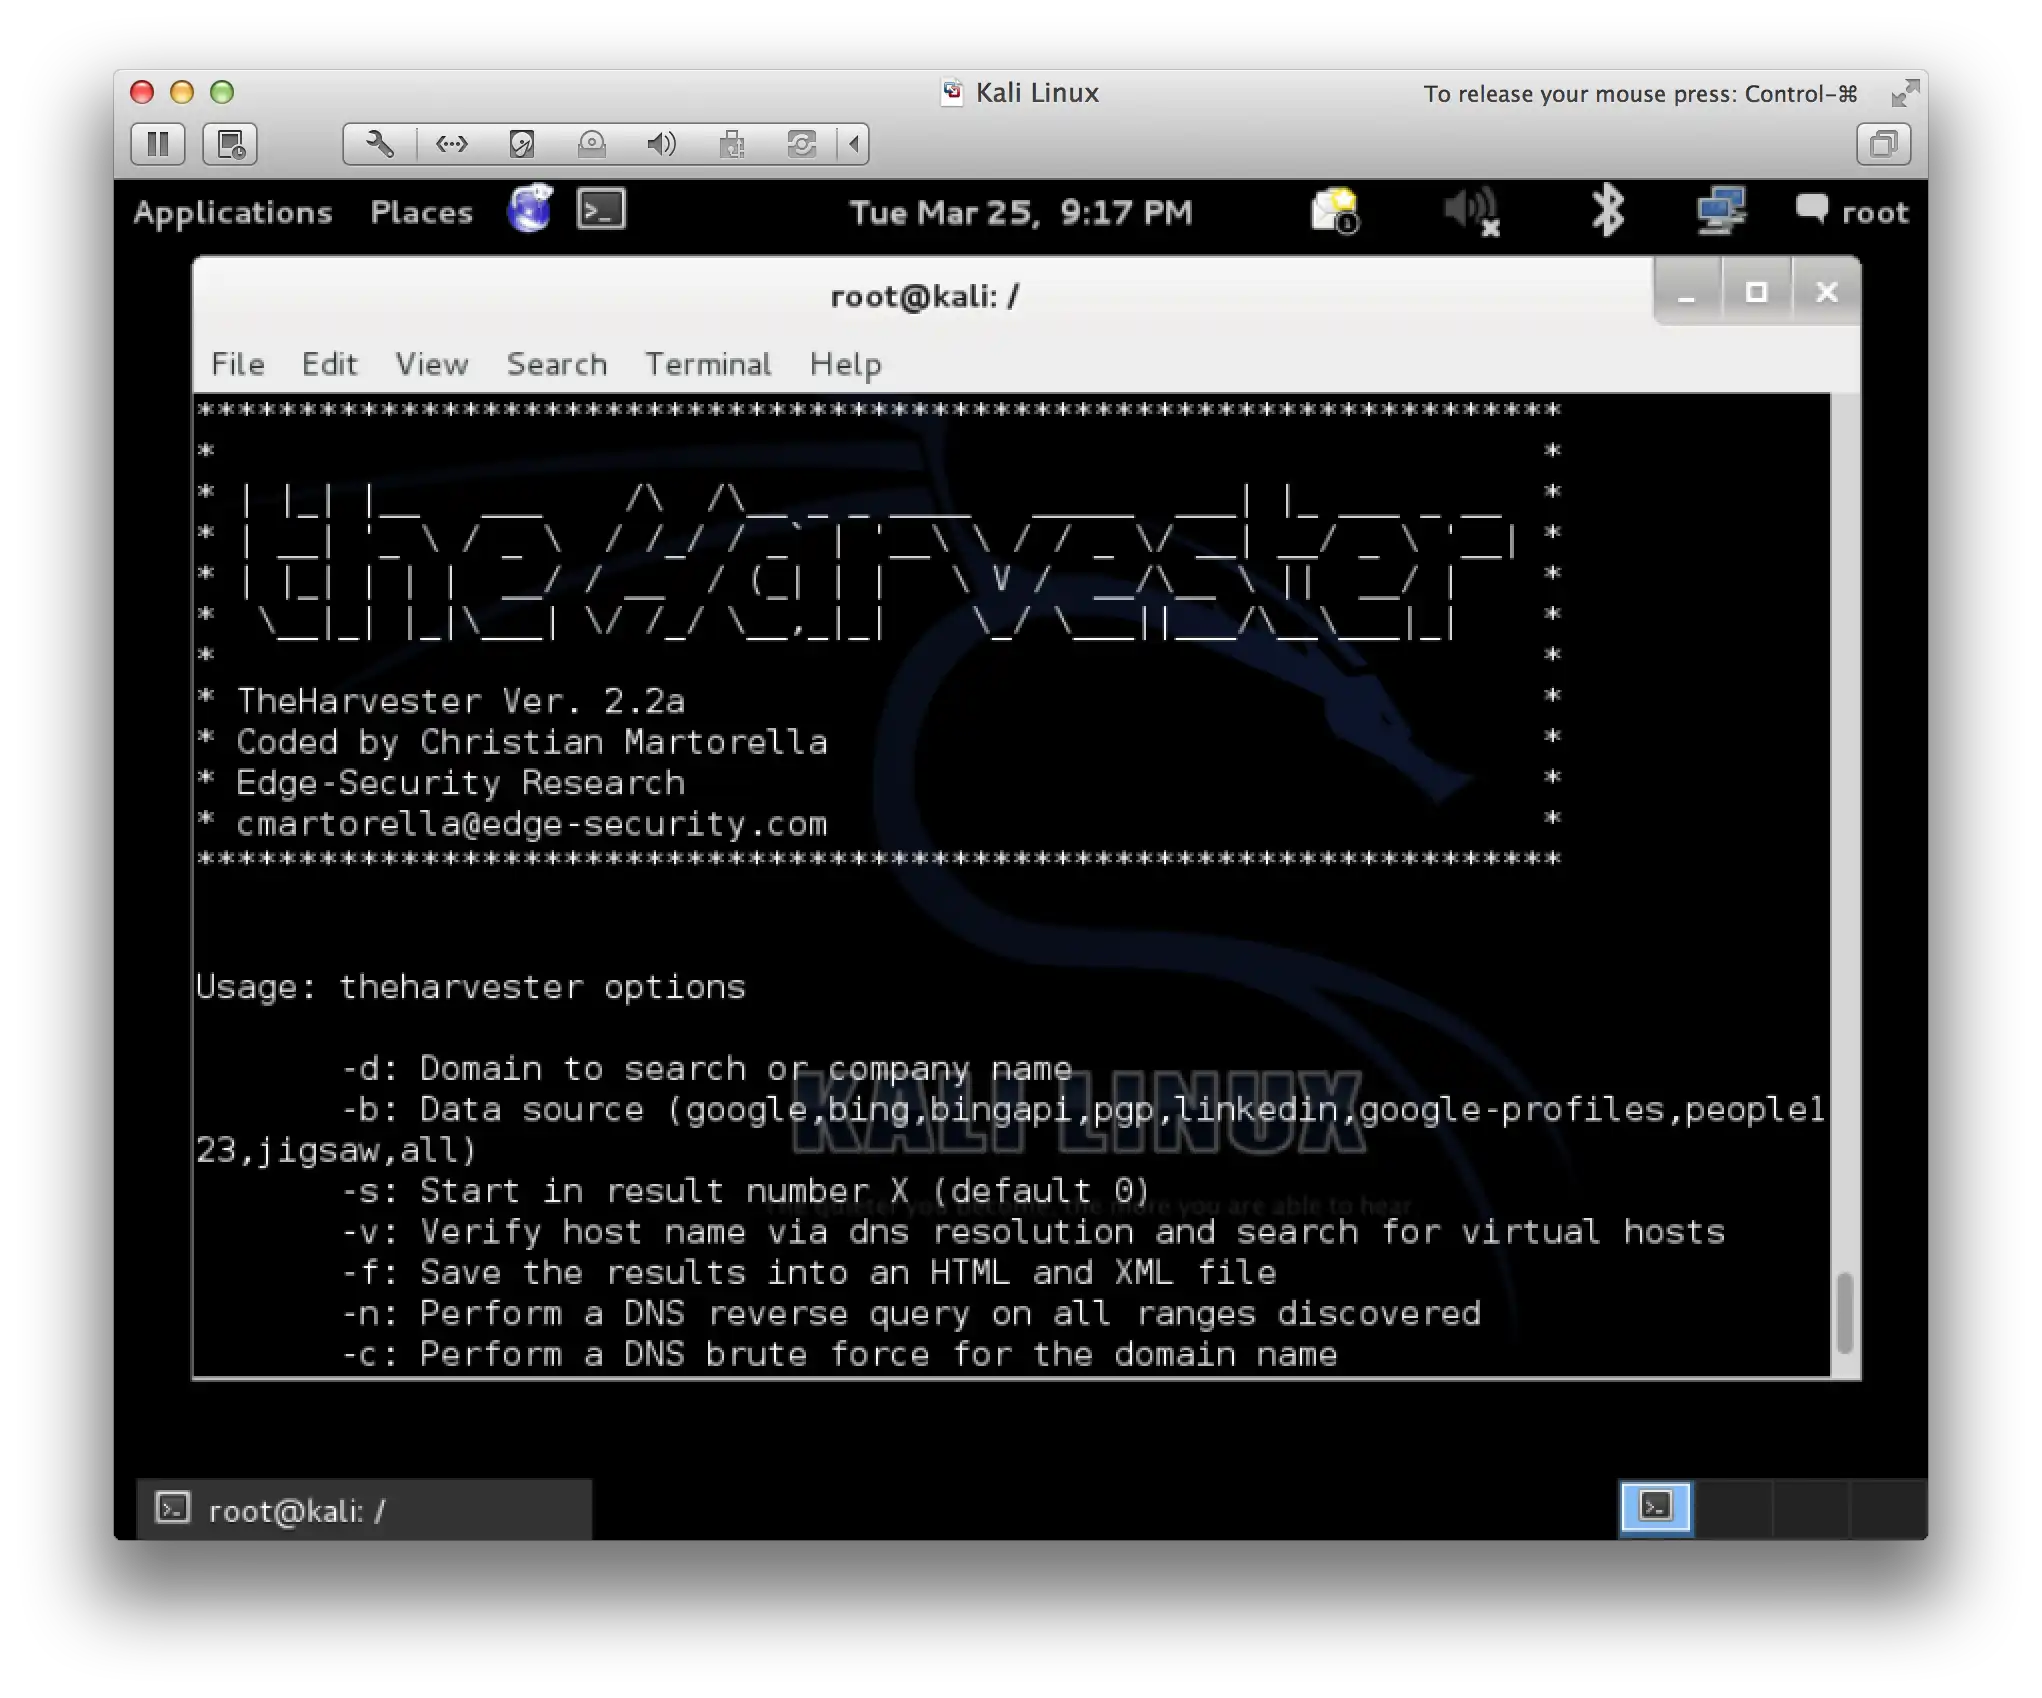Click the '-v: Verify host name' line
Image resolution: width=2042 pixels, height=1698 pixels.
1033,1232
